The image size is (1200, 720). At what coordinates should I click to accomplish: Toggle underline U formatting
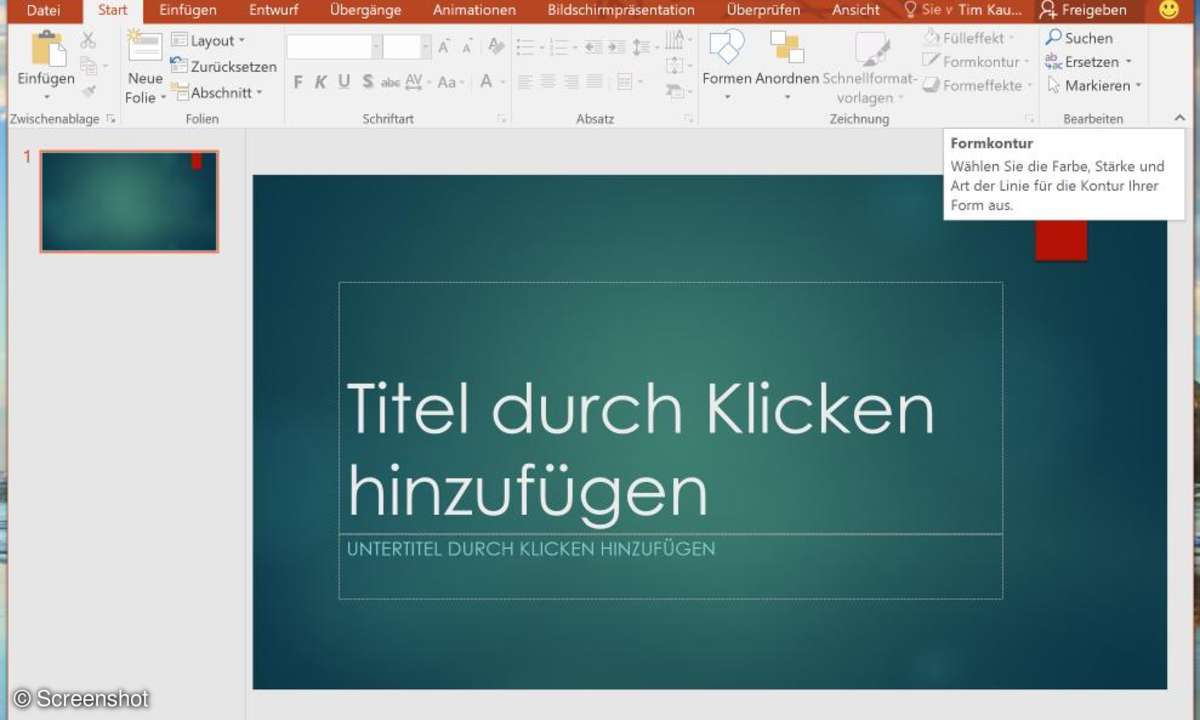[344, 82]
